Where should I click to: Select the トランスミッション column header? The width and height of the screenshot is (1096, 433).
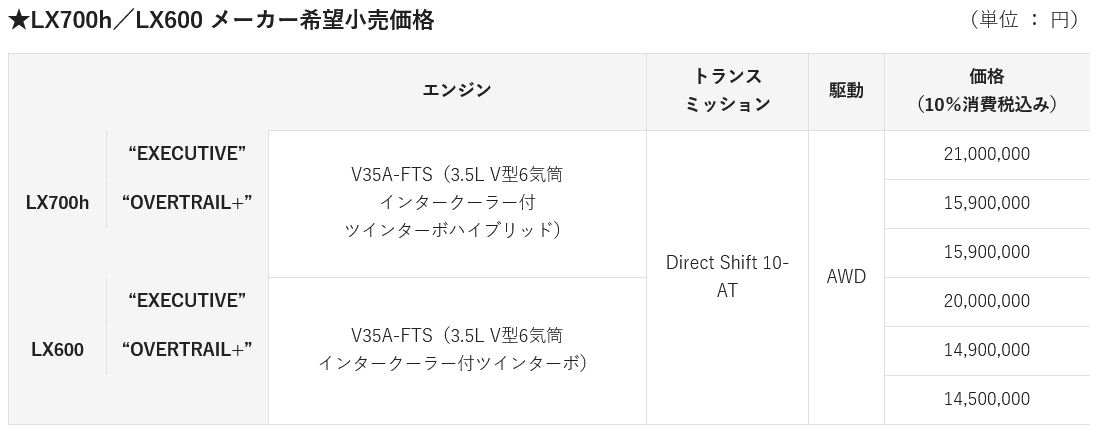click(x=727, y=90)
